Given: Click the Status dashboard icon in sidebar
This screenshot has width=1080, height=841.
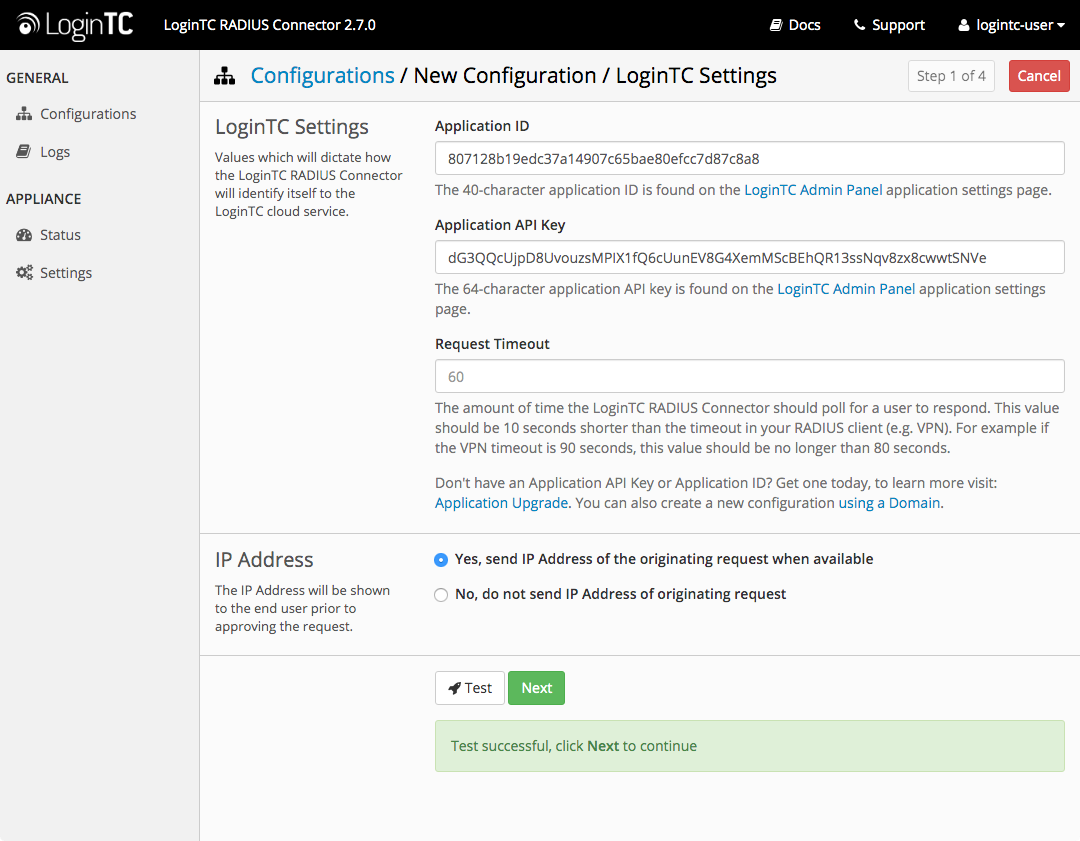Looking at the screenshot, I should point(24,235).
